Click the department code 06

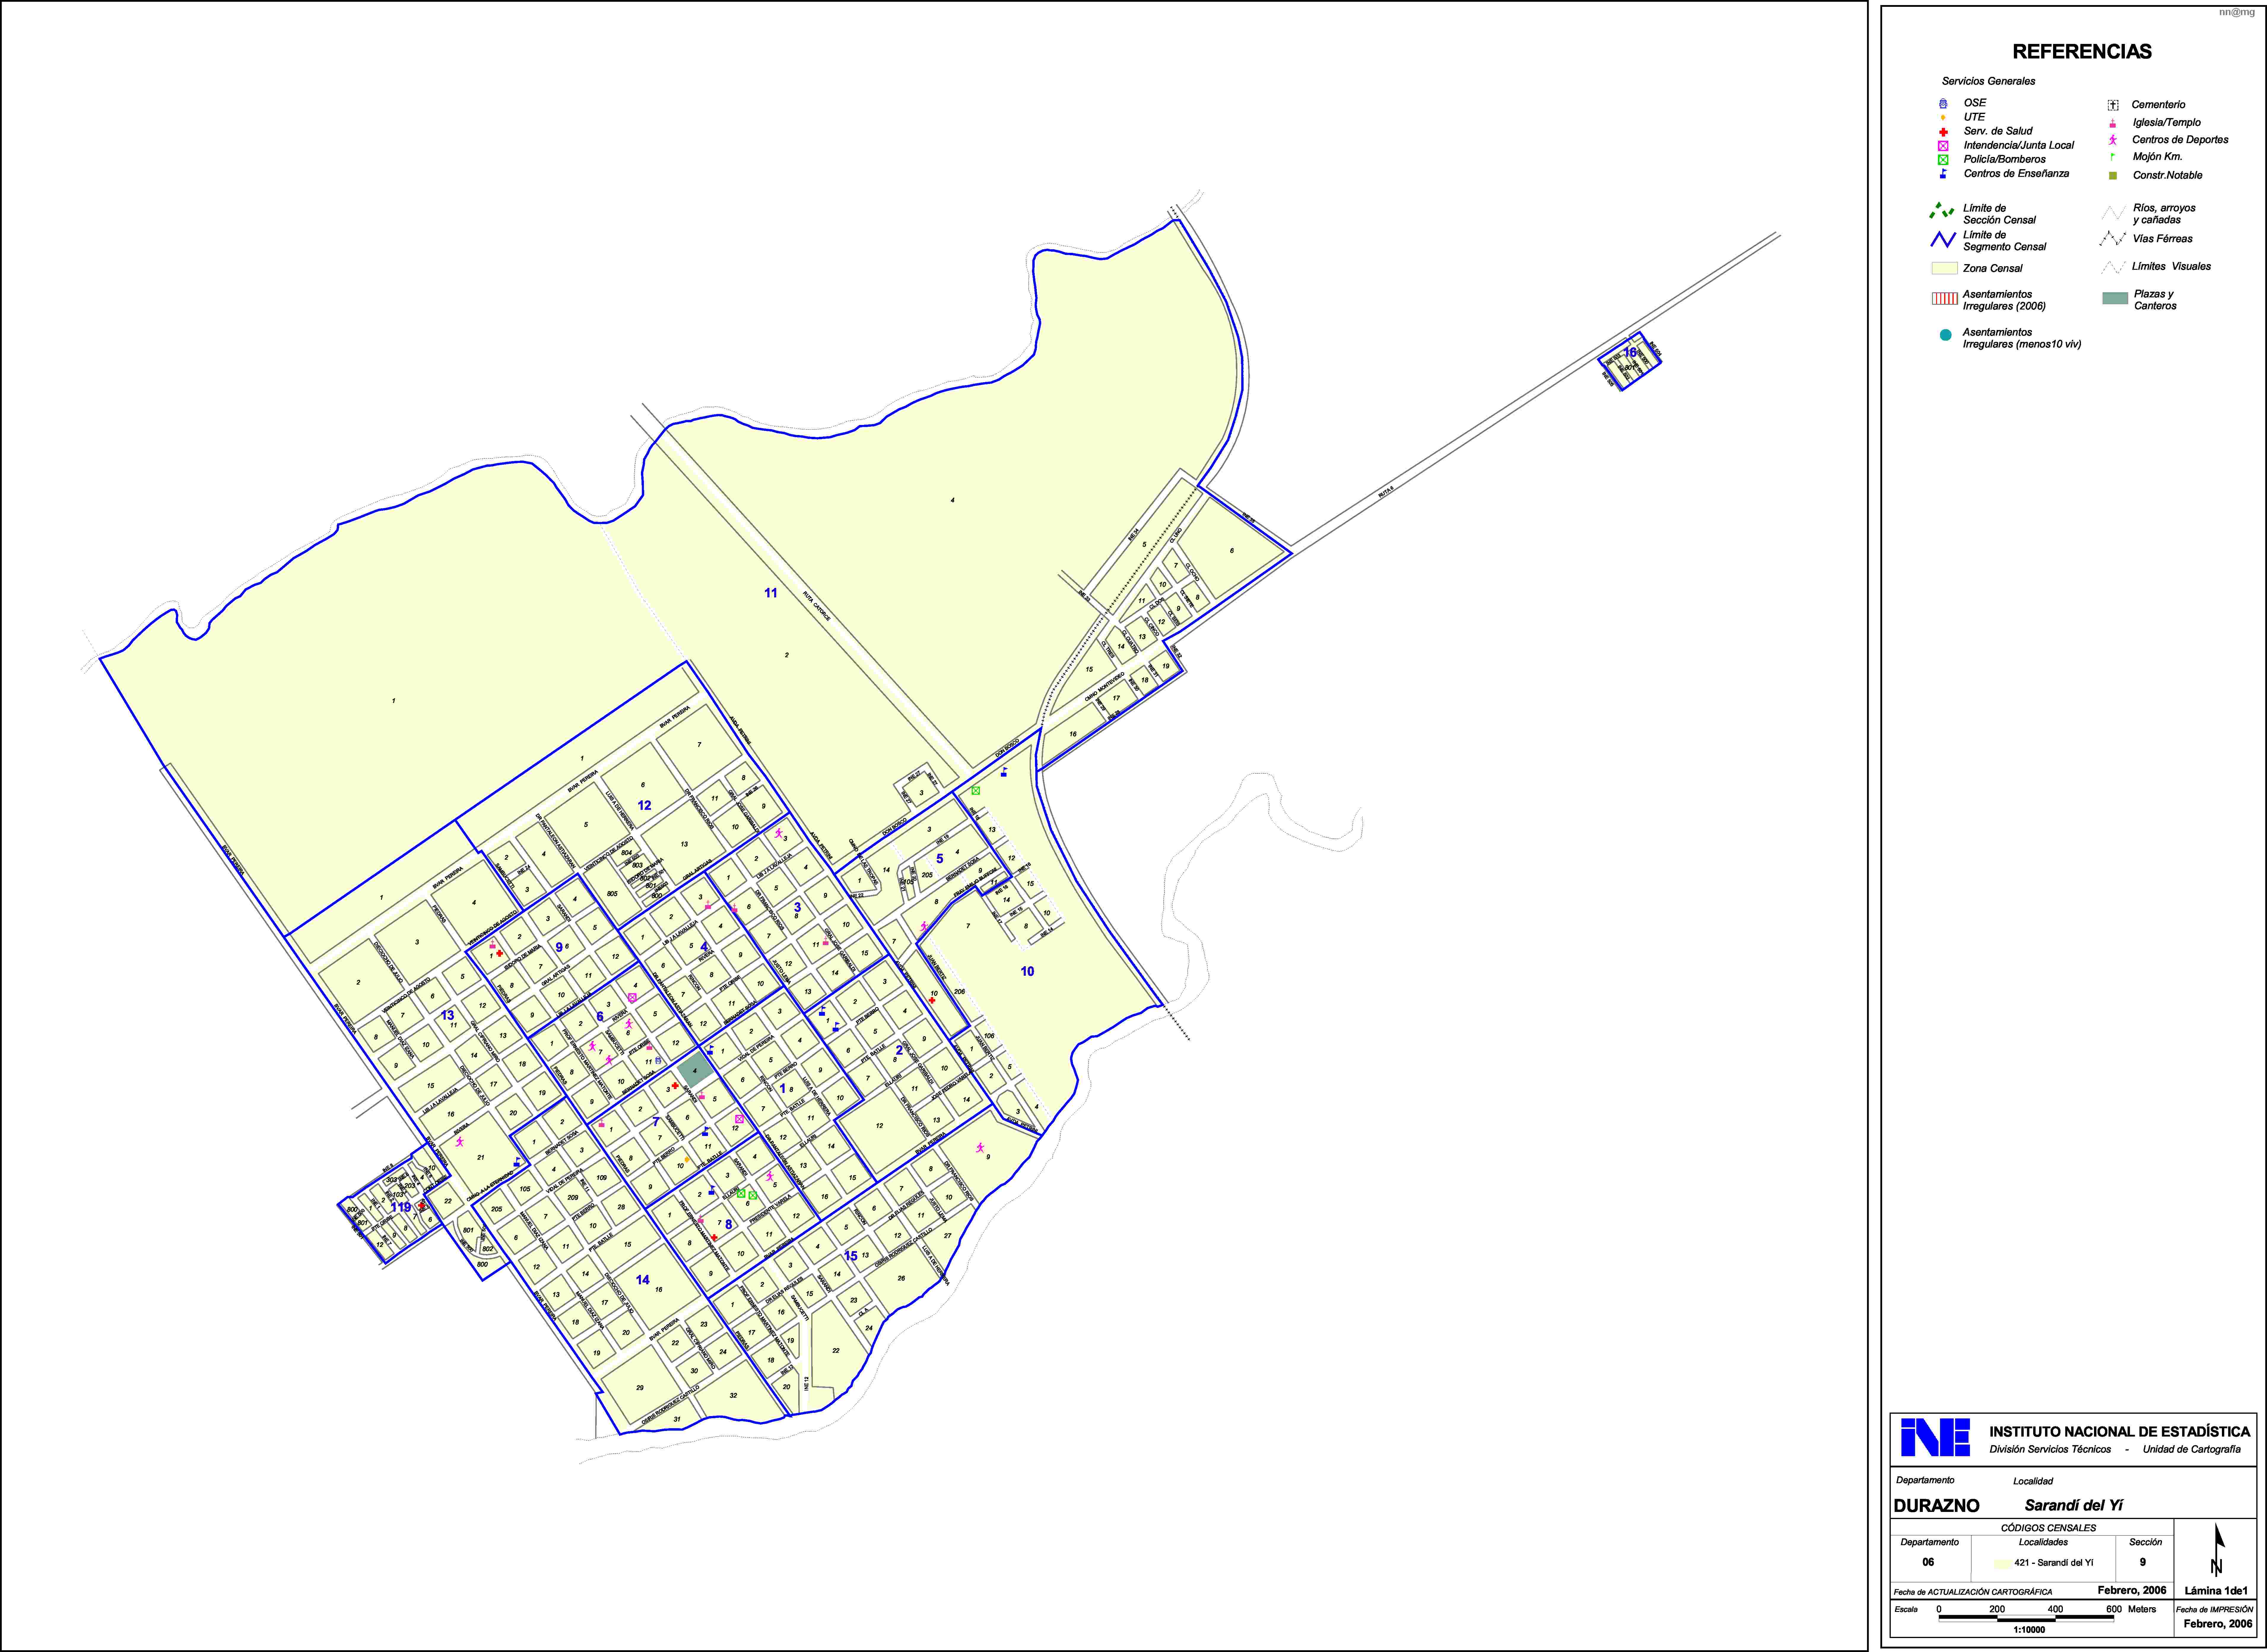[1928, 1562]
